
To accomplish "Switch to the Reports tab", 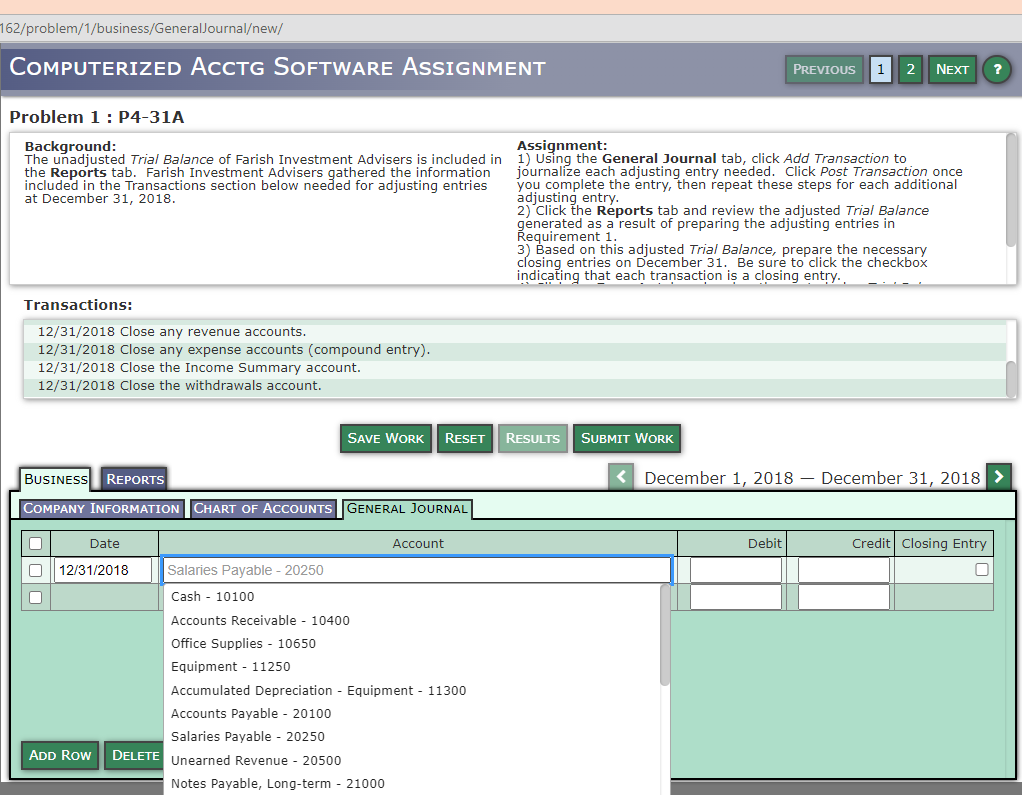I will tap(135, 479).
